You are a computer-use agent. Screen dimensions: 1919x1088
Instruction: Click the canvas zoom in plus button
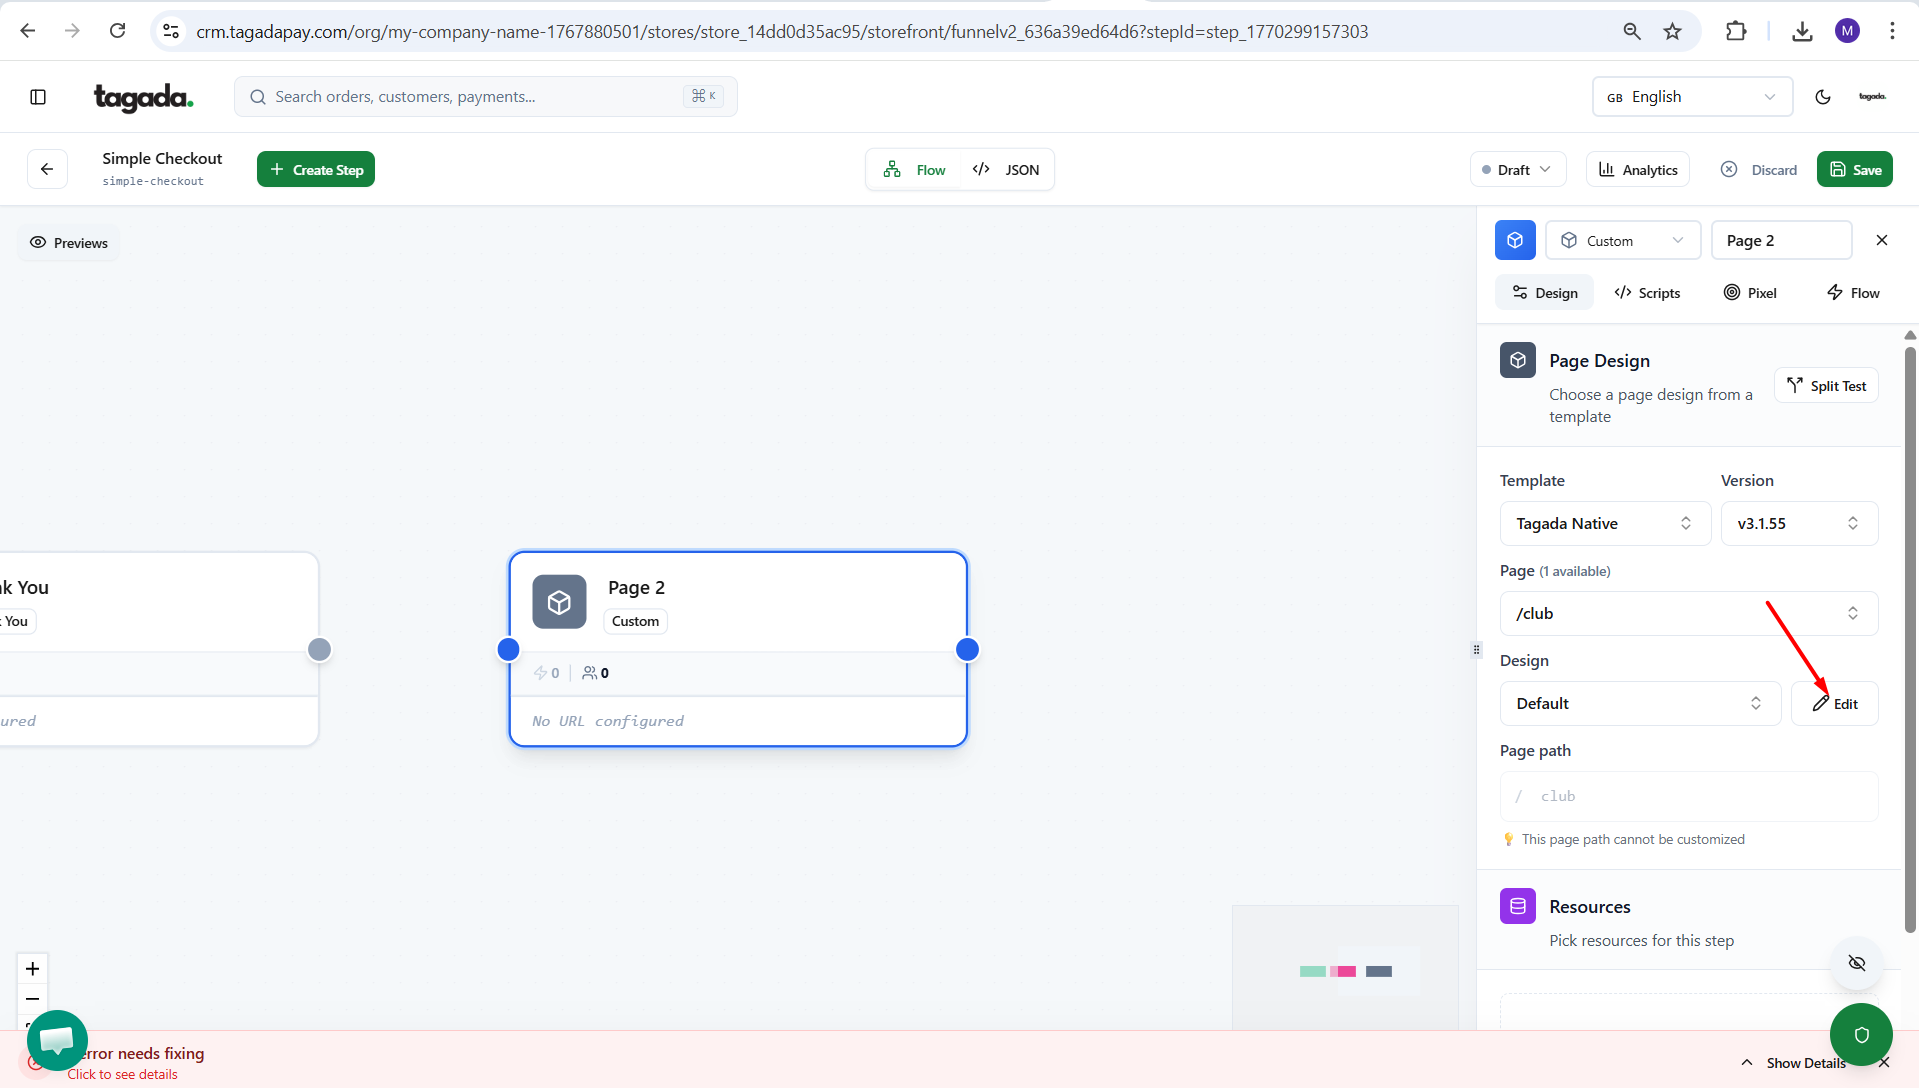pos(32,968)
